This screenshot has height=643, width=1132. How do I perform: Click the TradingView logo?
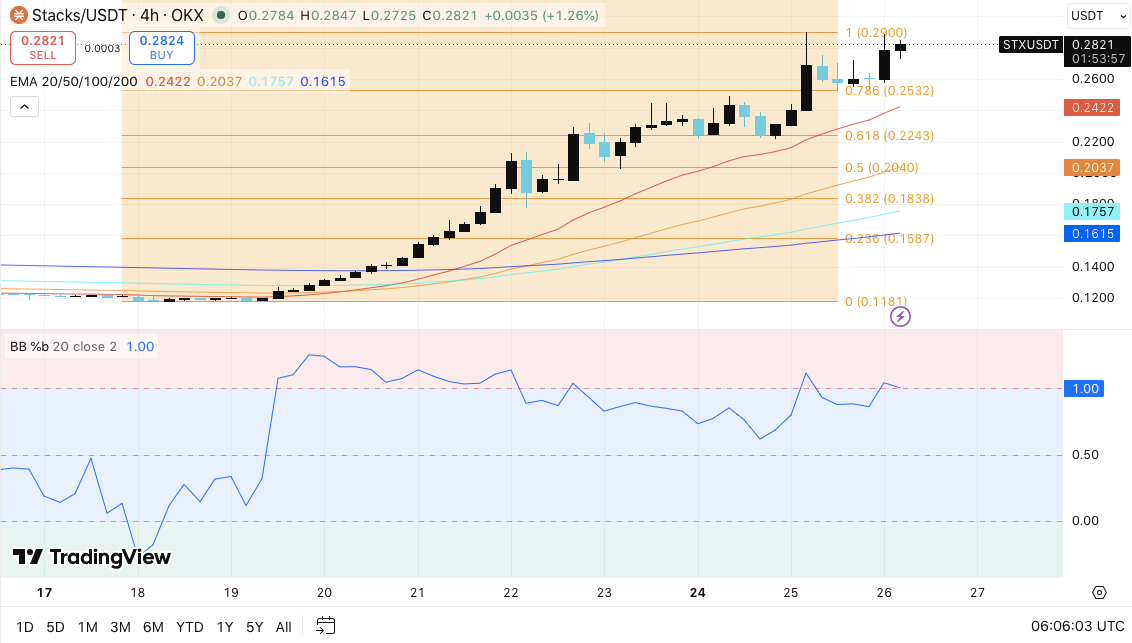(92, 556)
